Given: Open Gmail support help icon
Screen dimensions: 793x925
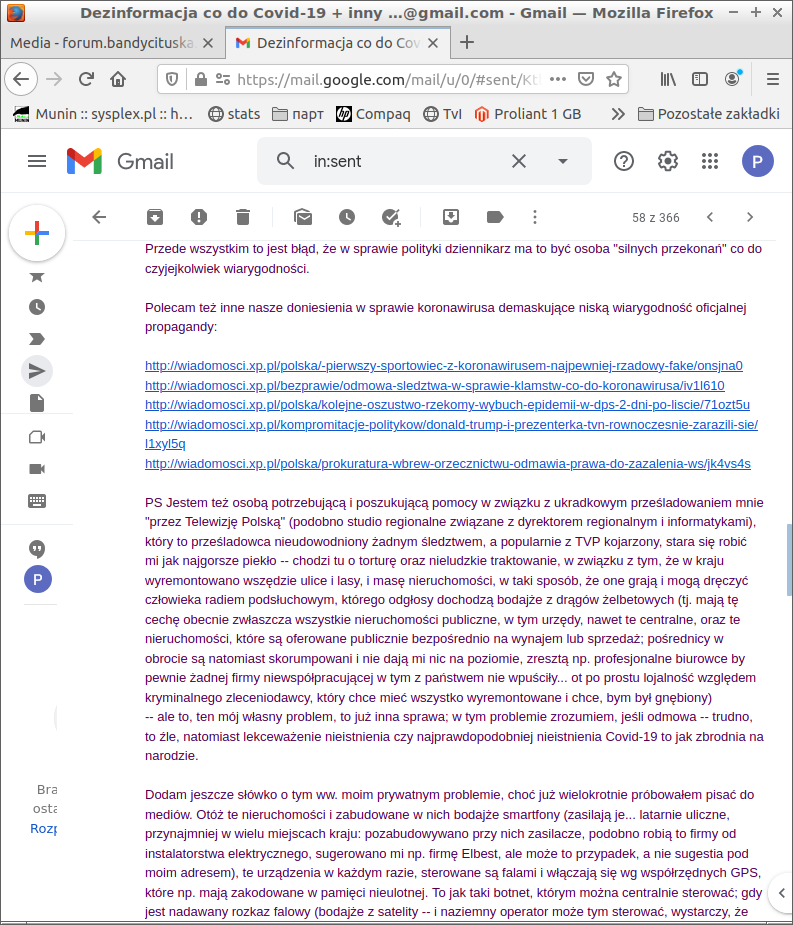Looking at the screenshot, I should [x=624, y=161].
